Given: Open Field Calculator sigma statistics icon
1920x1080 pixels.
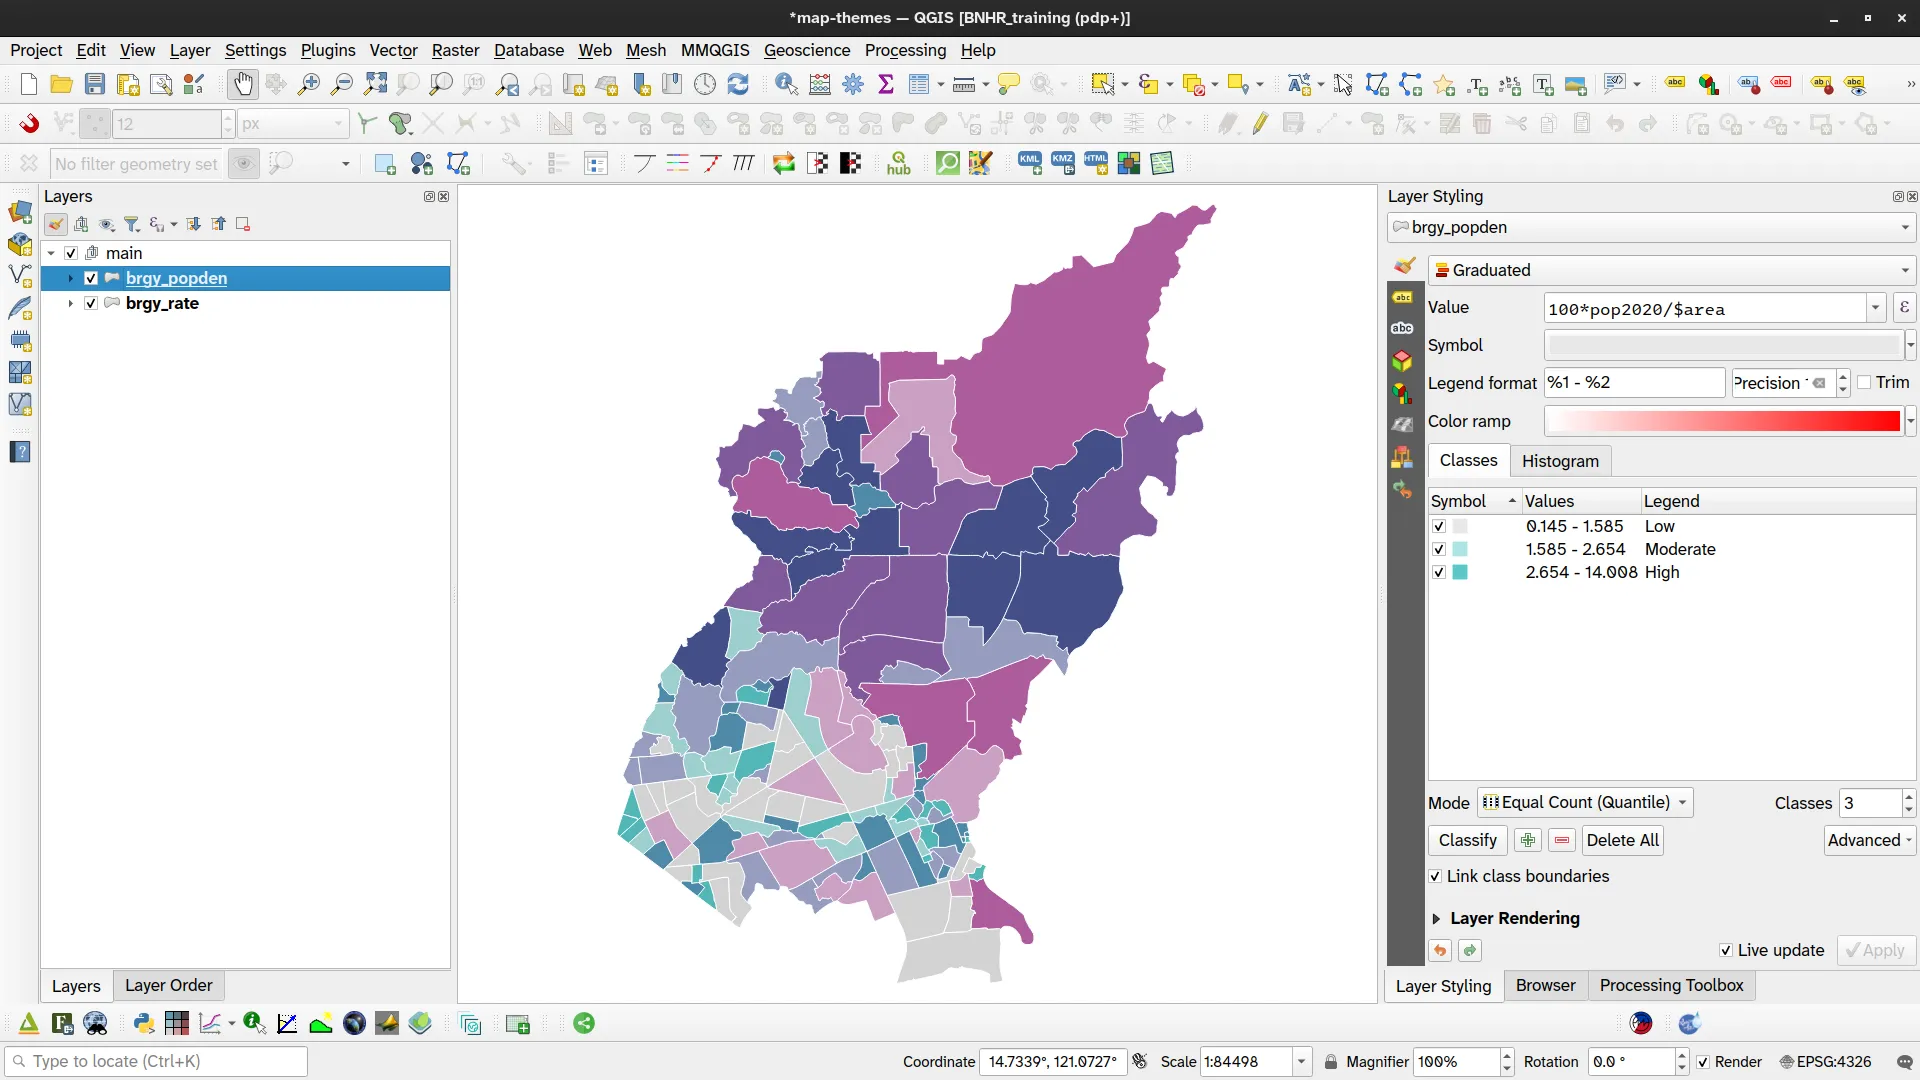Looking at the screenshot, I should [x=886, y=85].
